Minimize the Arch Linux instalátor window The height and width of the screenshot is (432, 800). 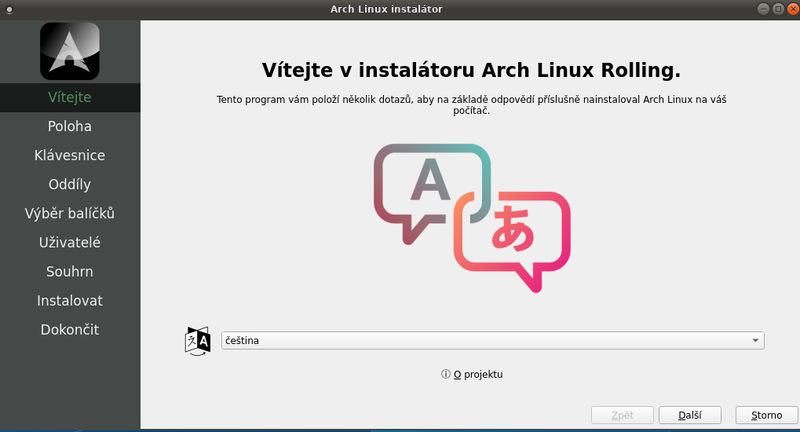[x=763, y=8]
